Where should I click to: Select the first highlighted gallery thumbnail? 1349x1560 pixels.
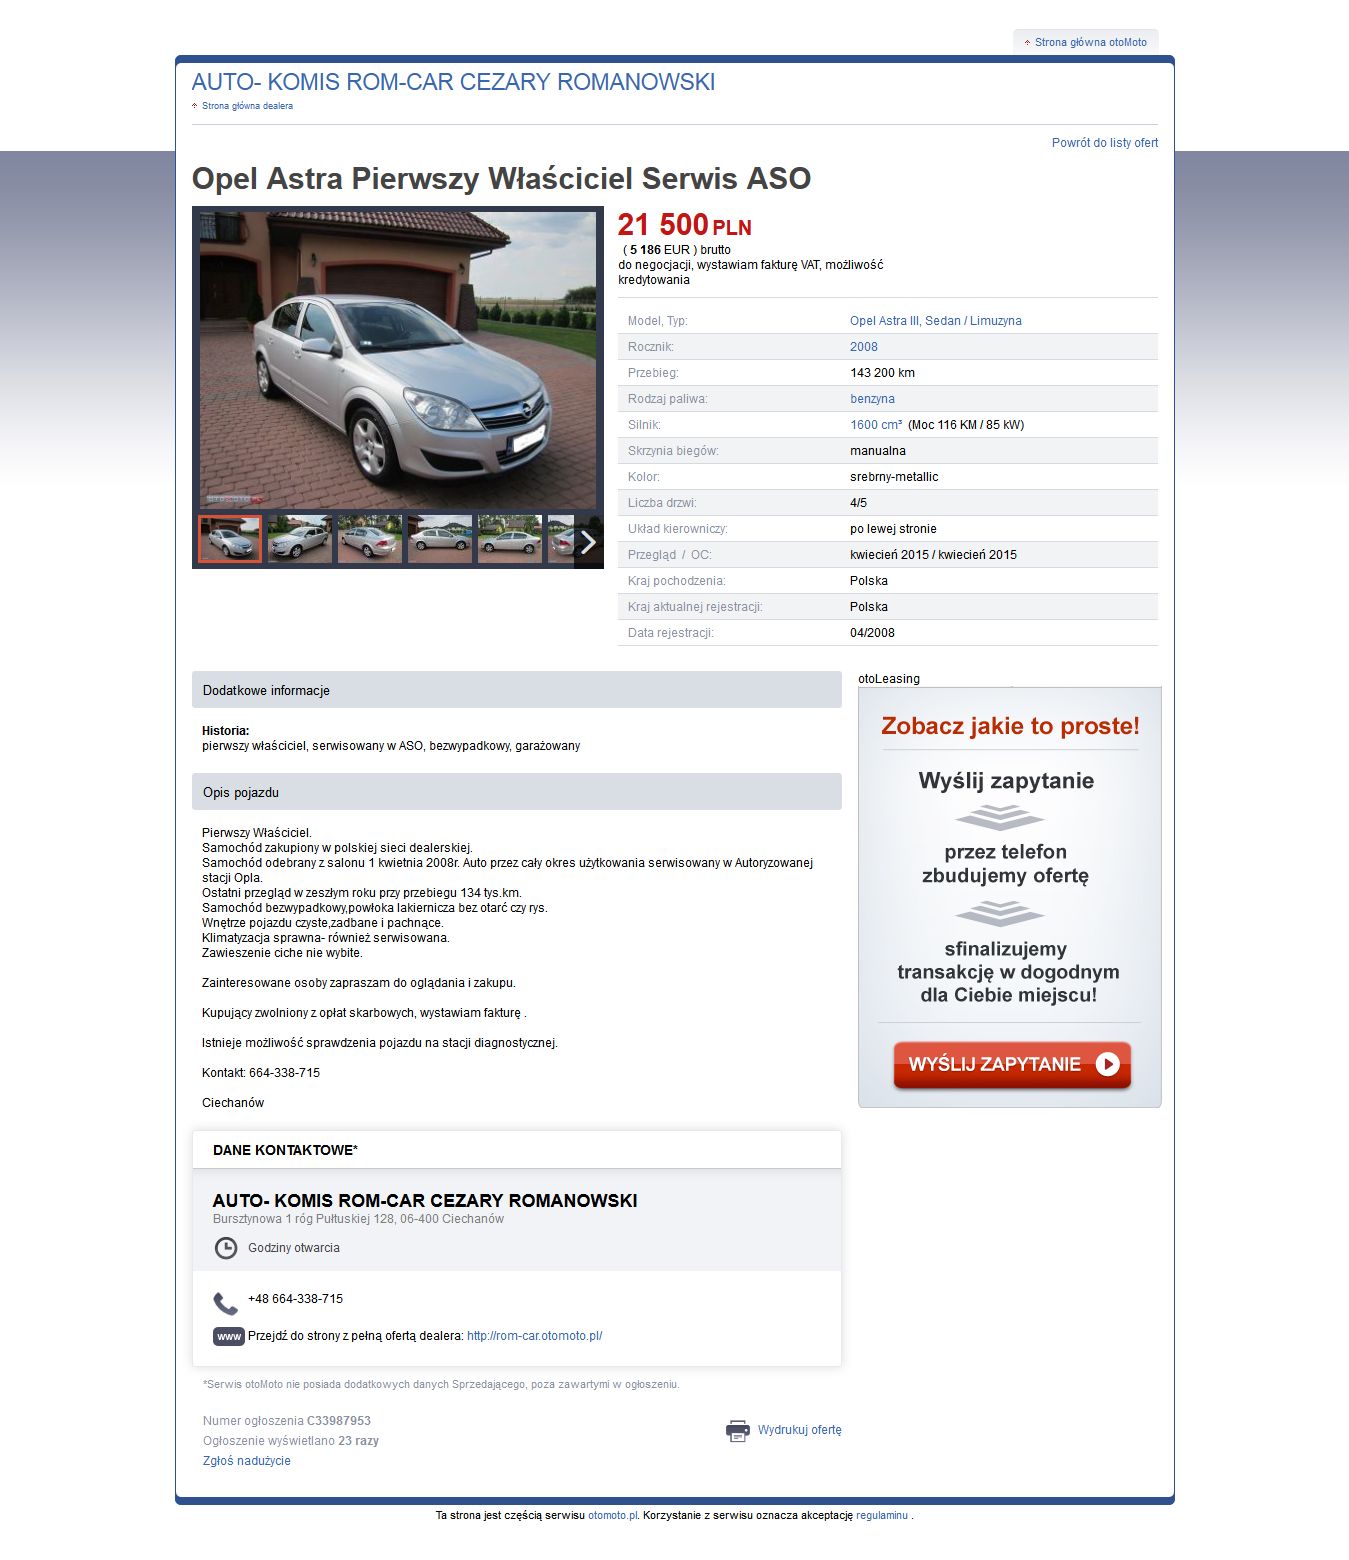click(230, 539)
